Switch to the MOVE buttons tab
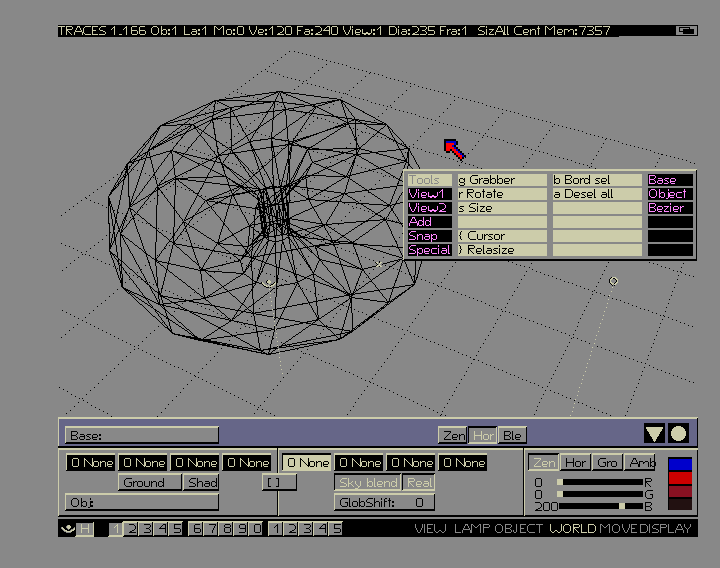Viewport: 720px width, 568px height. point(618,529)
